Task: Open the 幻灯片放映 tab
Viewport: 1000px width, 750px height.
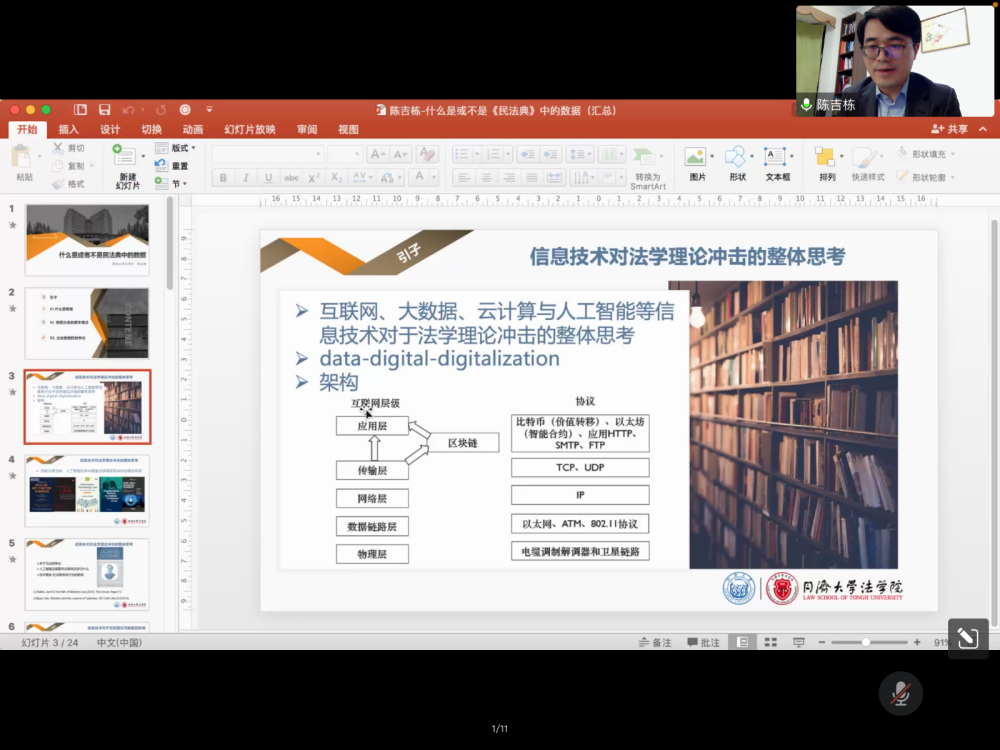Action: pyautogui.click(x=249, y=129)
